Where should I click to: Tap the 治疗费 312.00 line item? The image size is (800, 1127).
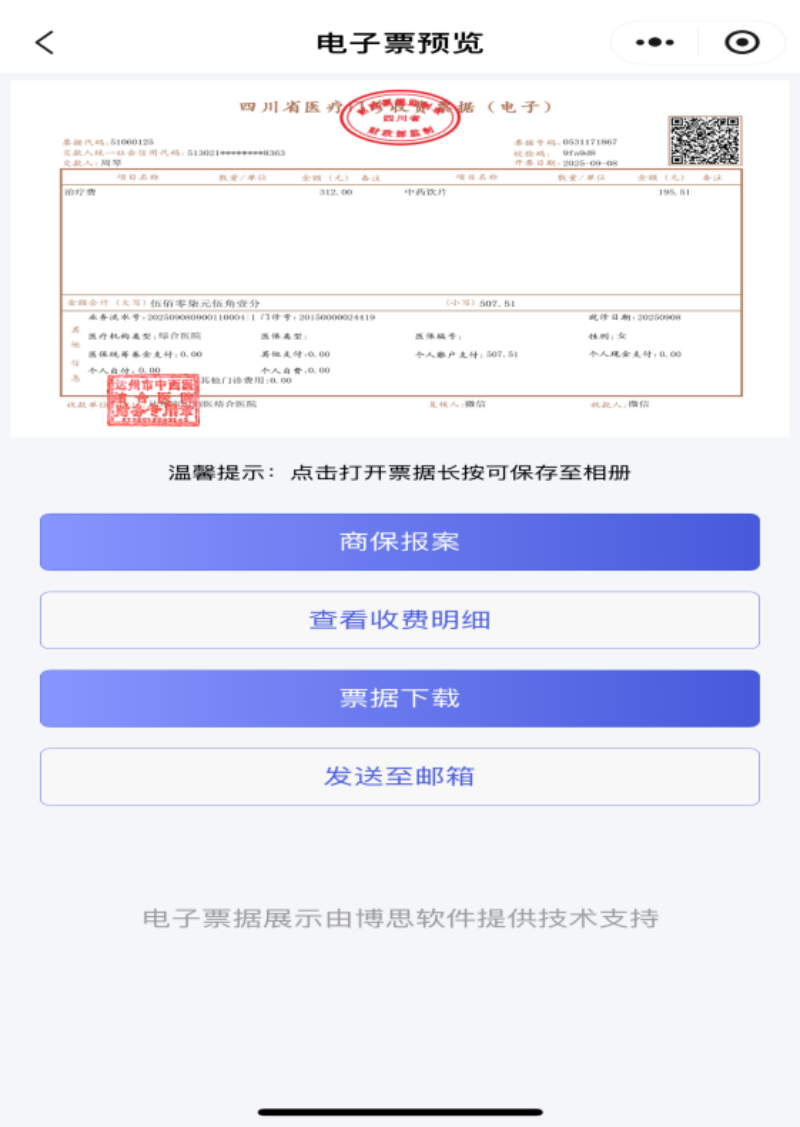point(208,193)
